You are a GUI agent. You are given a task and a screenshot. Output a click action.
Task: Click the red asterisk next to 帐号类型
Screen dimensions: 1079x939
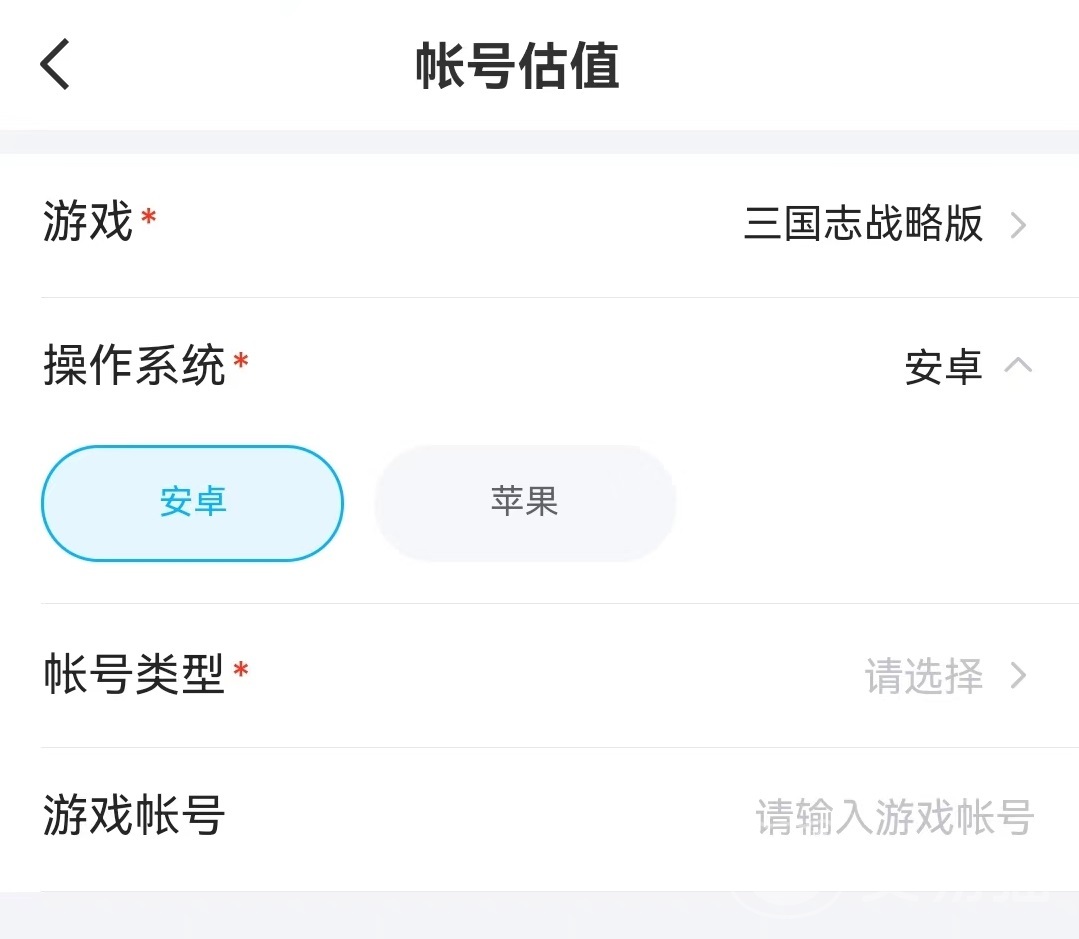click(240, 669)
